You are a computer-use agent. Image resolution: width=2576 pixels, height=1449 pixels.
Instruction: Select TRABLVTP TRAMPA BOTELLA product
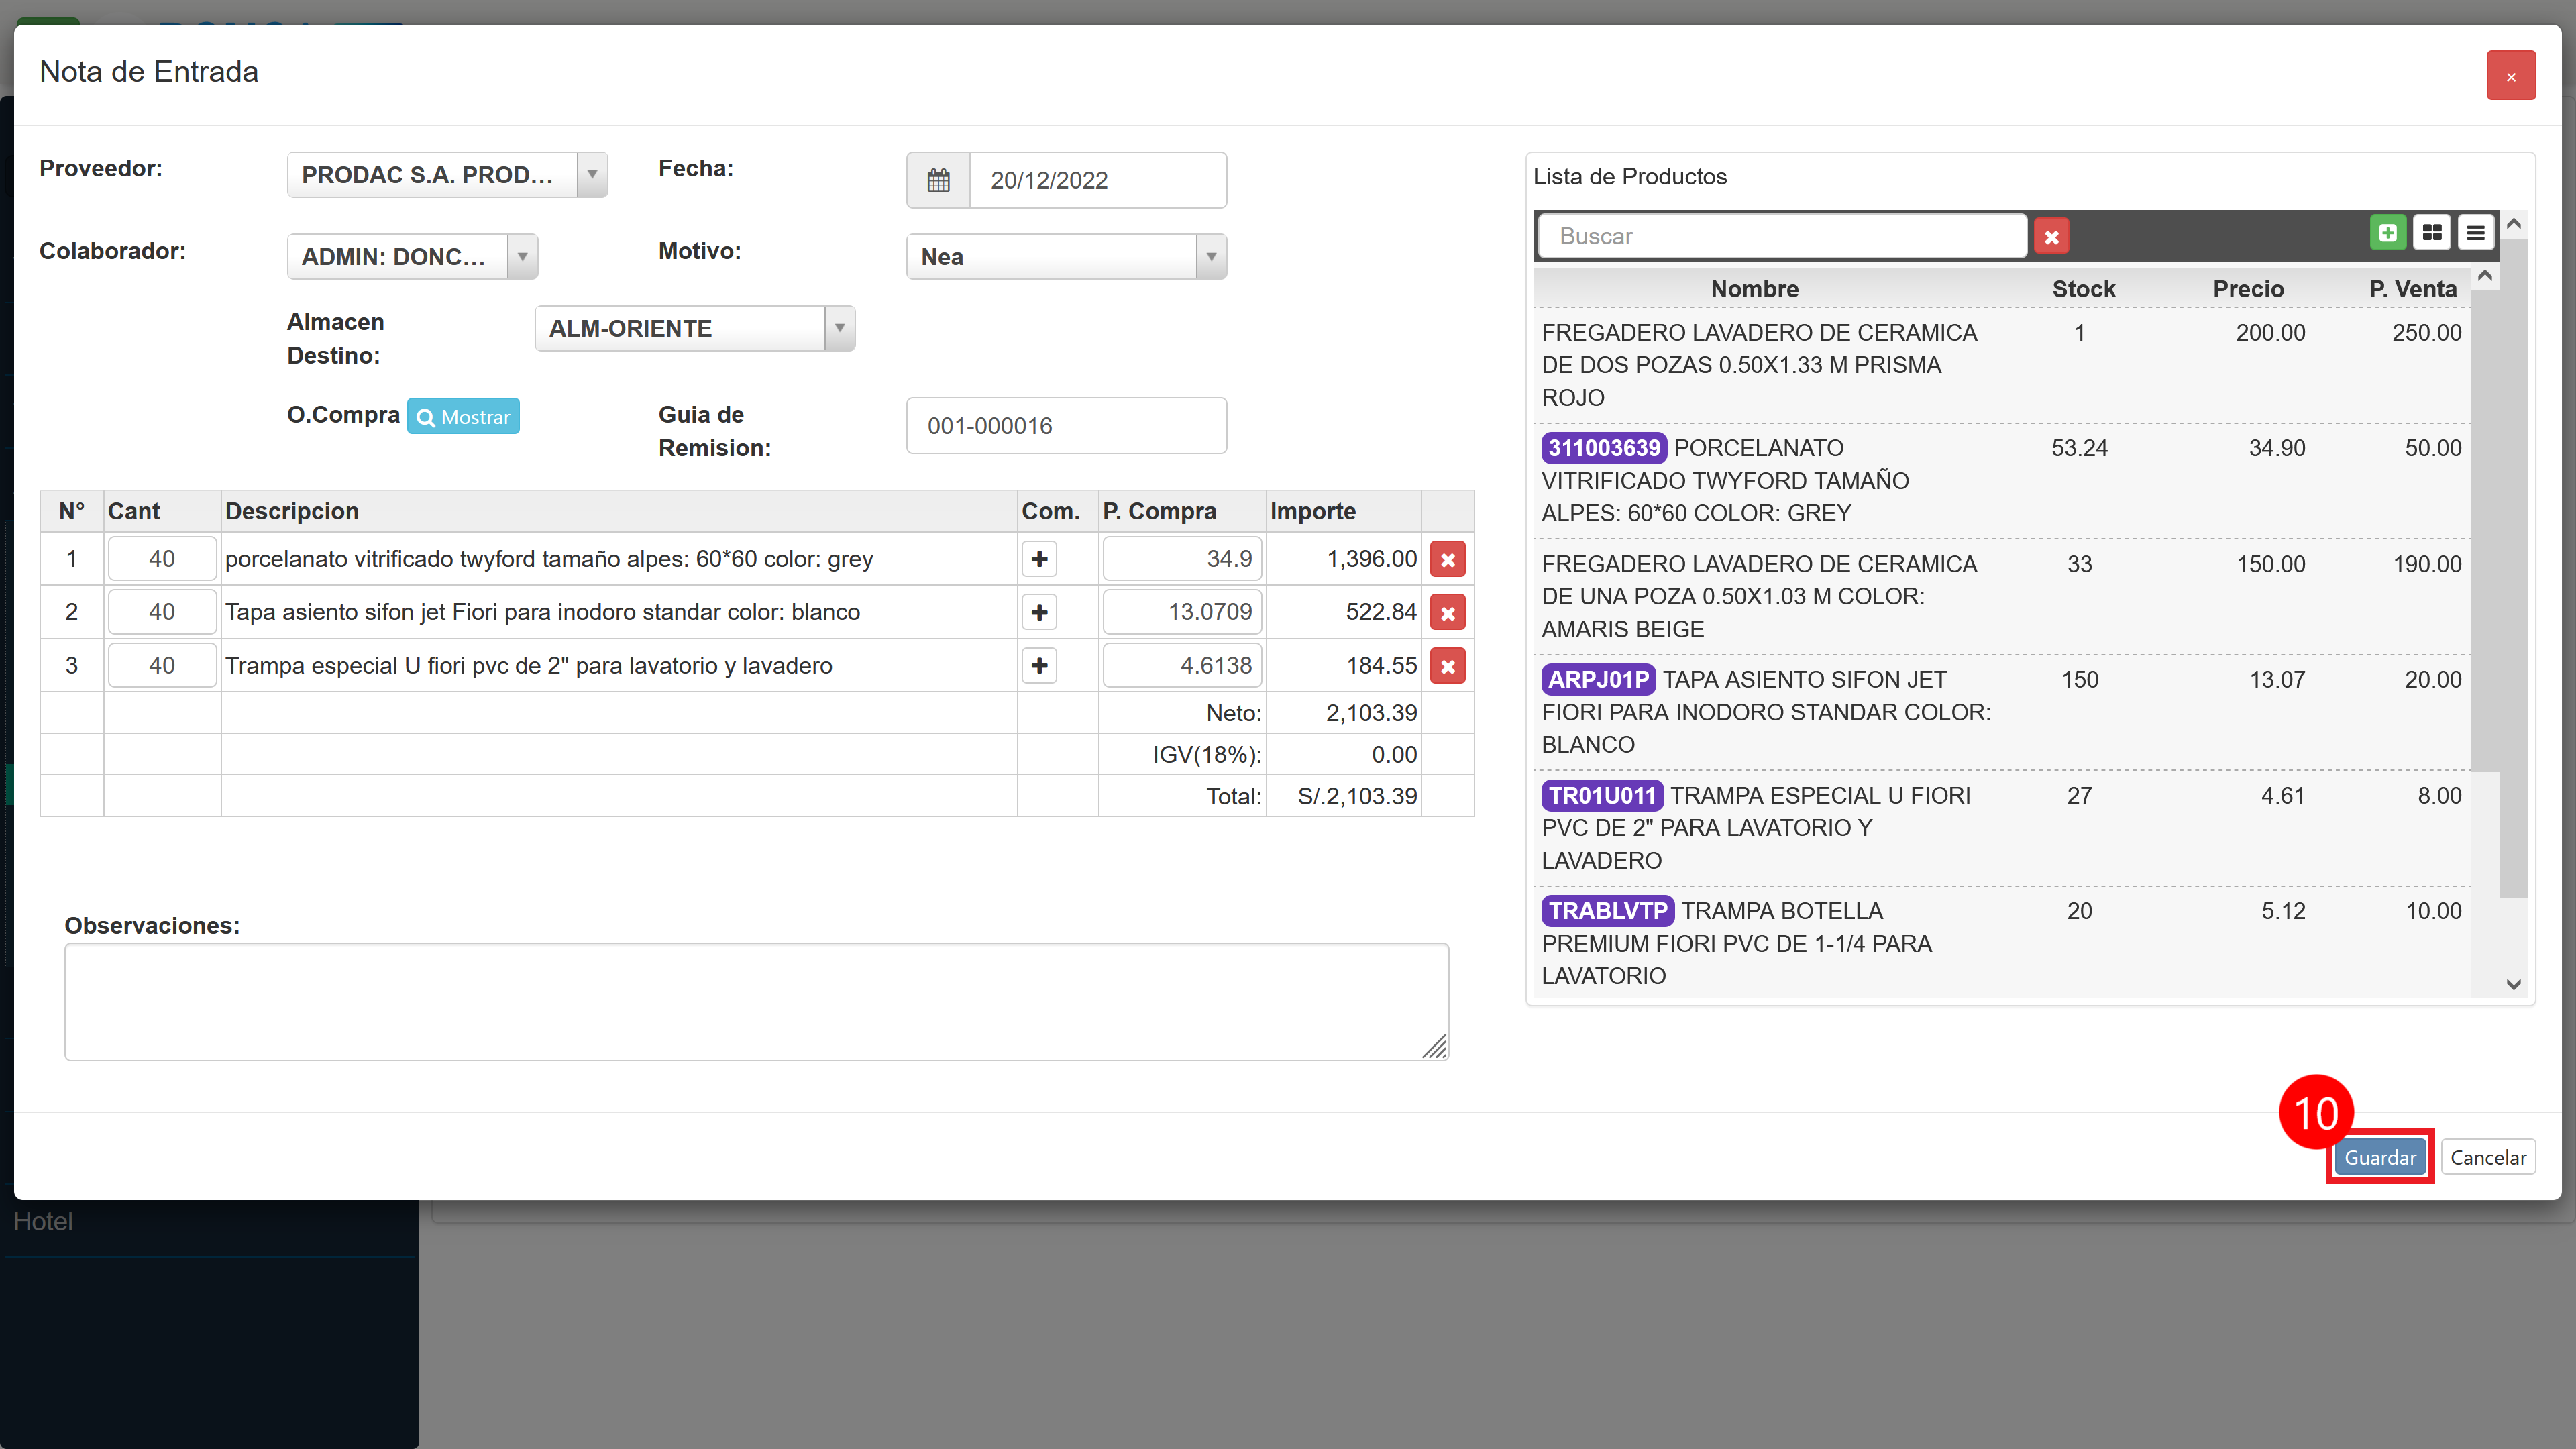(2001, 943)
